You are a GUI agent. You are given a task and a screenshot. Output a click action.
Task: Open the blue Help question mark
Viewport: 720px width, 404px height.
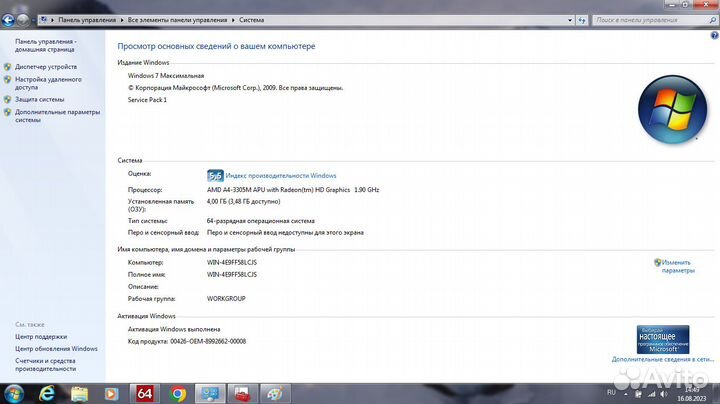tap(714, 35)
